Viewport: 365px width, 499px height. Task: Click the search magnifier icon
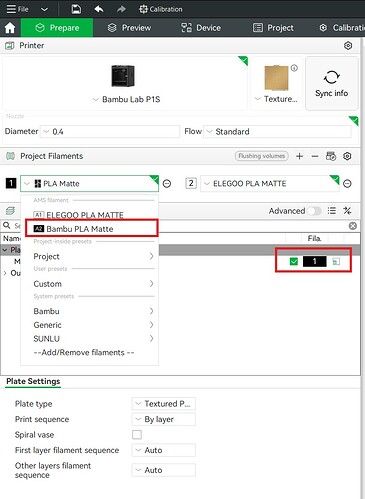pyautogui.click(x=7, y=226)
